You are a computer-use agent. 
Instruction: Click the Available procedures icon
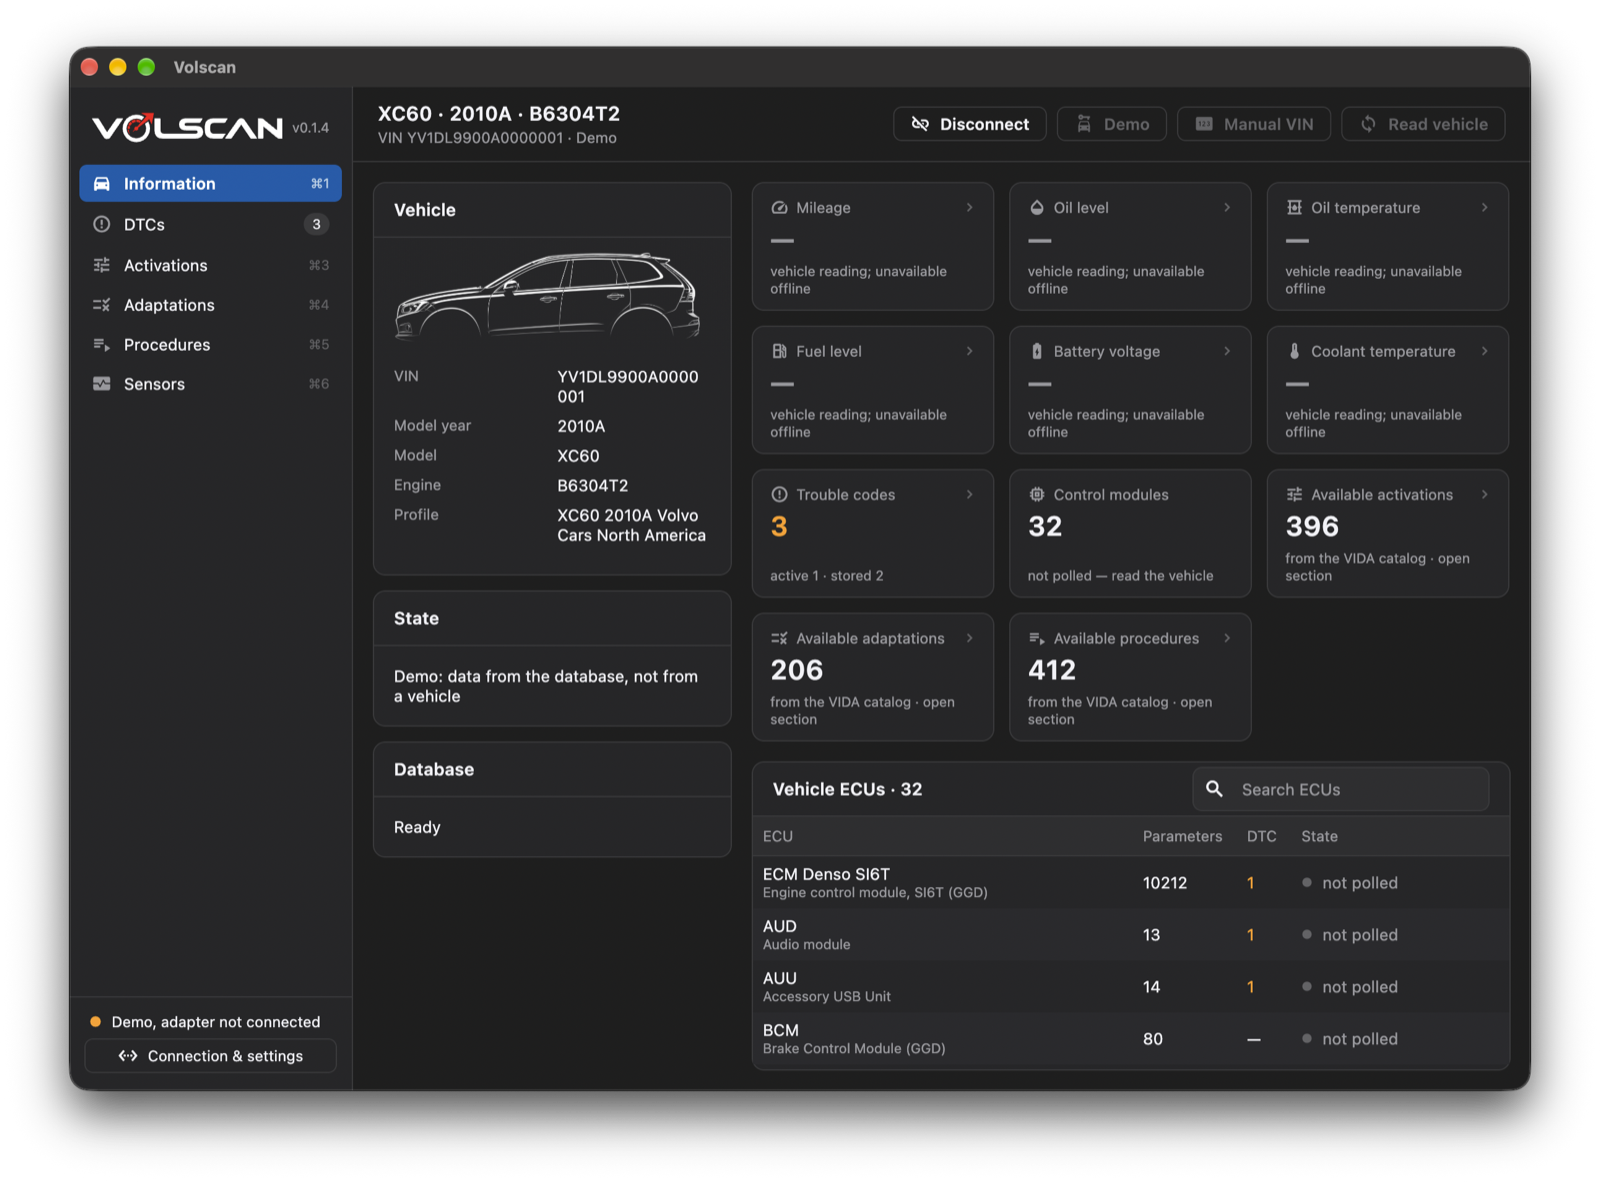(x=1037, y=638)
